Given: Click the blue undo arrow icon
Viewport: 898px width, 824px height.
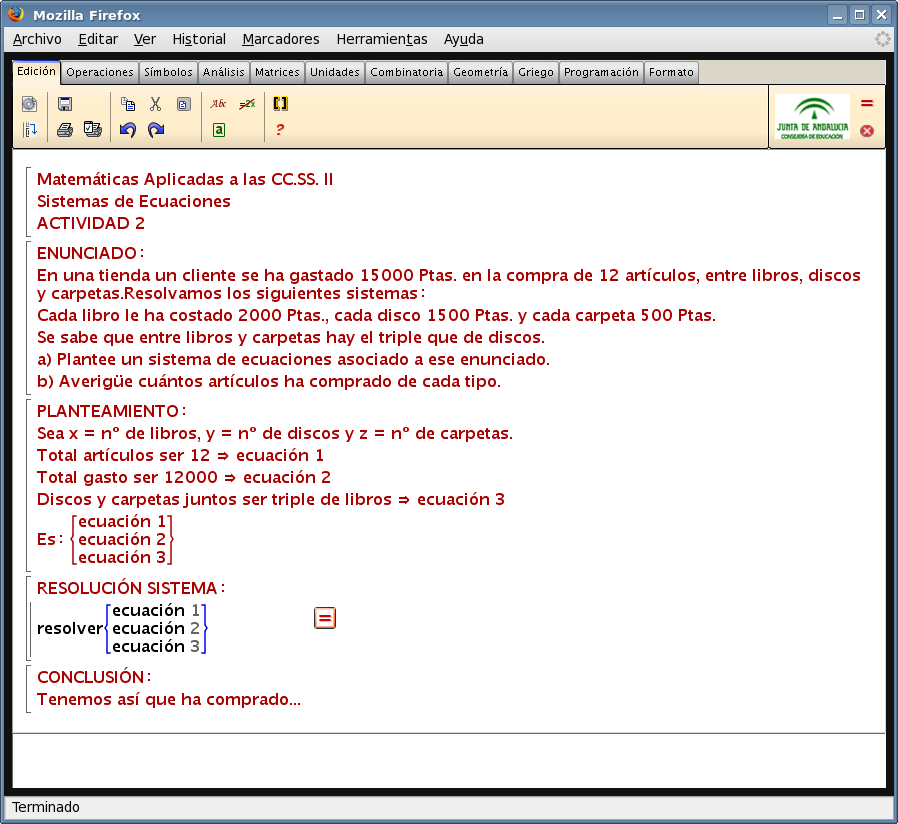Looking at the screenshot, I should click(x=128, y=130).
